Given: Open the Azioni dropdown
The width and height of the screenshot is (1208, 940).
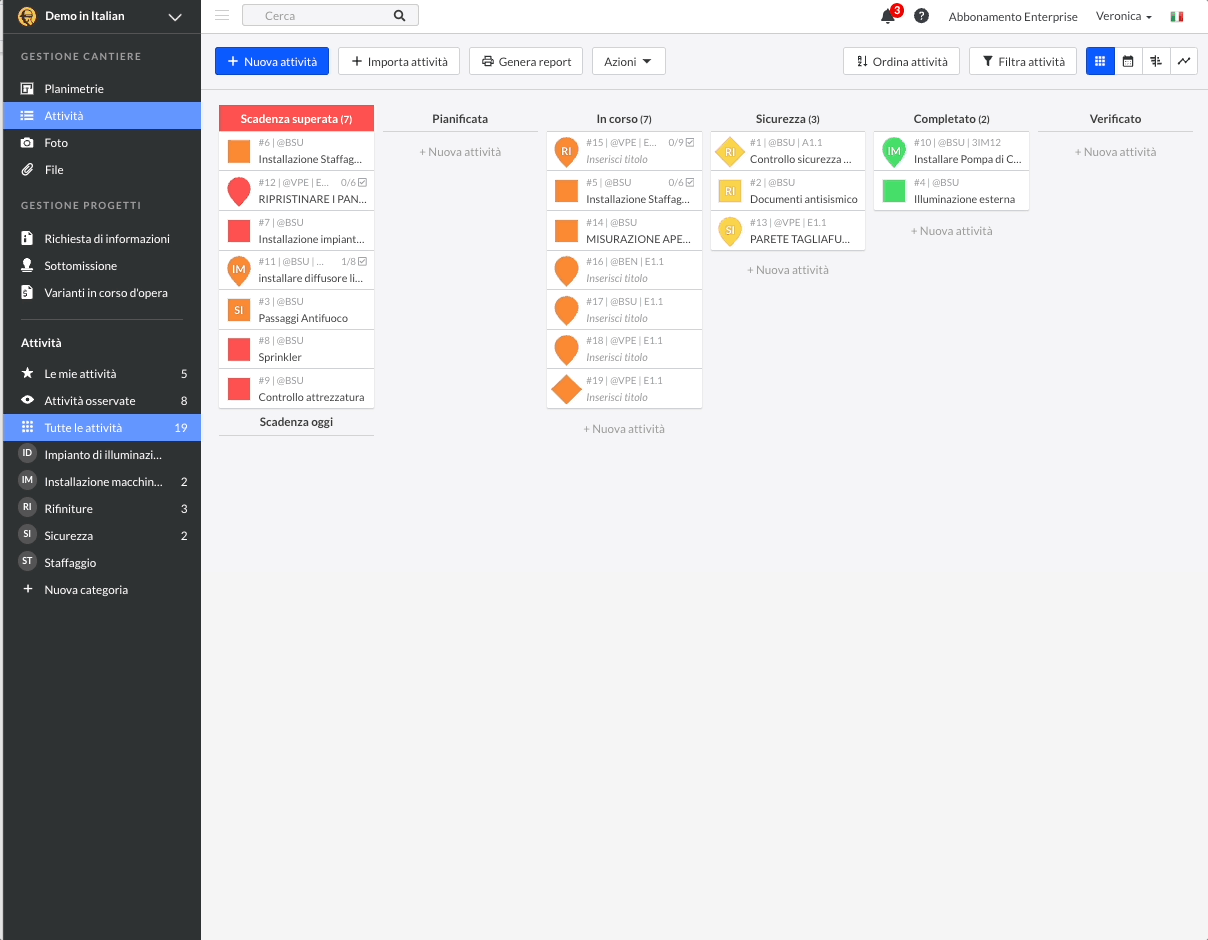Looking at the screenshot, I should tap(628, 61).
